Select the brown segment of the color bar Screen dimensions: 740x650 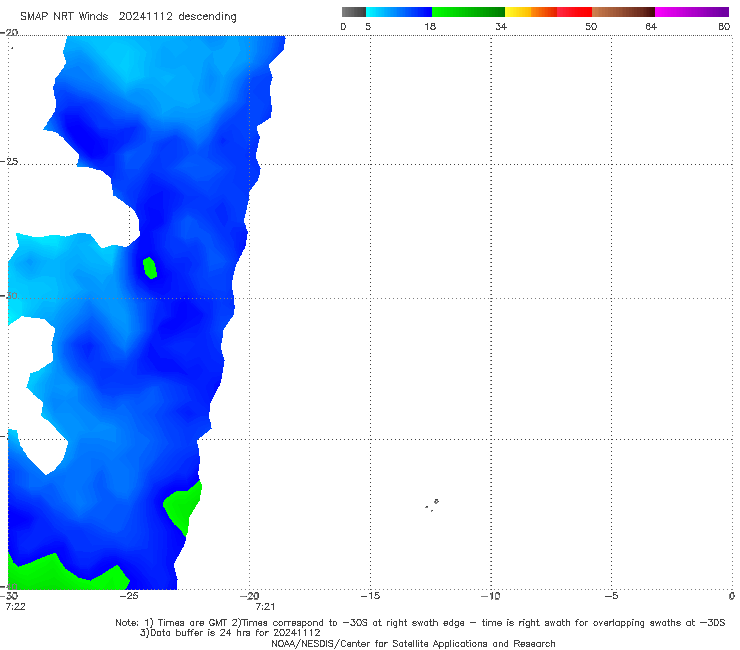[623, 12]
